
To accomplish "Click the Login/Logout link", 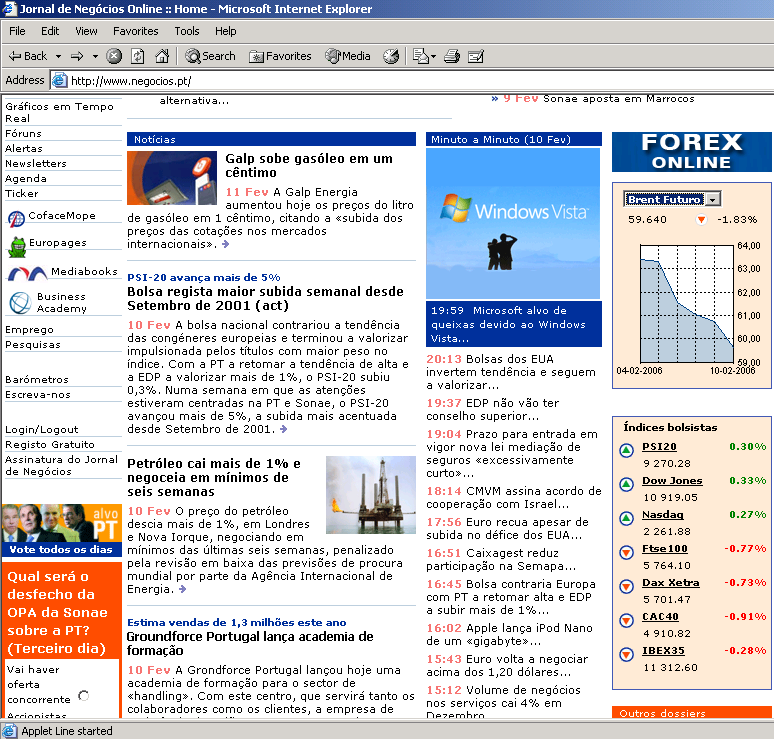I will click(41, 429).
